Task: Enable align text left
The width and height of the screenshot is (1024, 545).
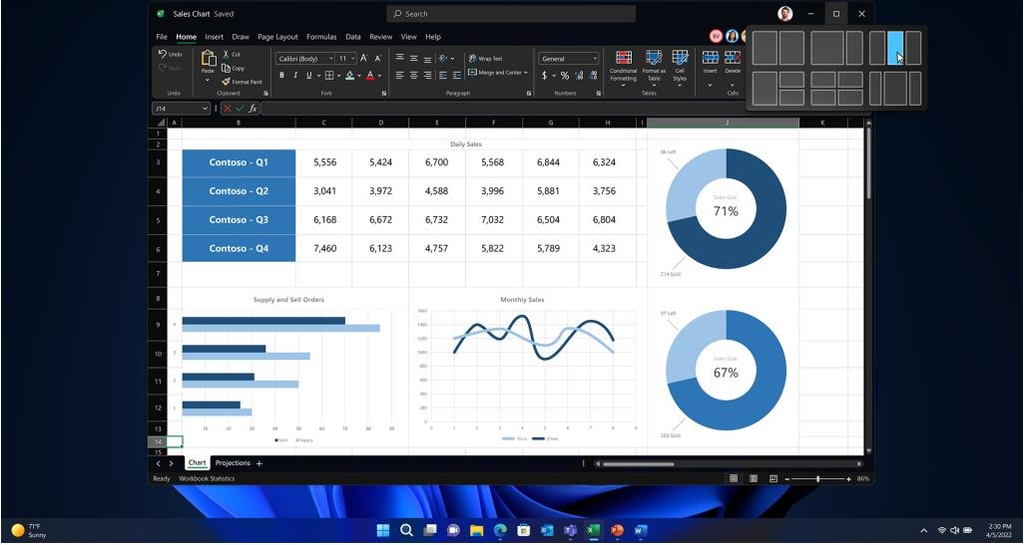Action: click(x=400, y=75)
